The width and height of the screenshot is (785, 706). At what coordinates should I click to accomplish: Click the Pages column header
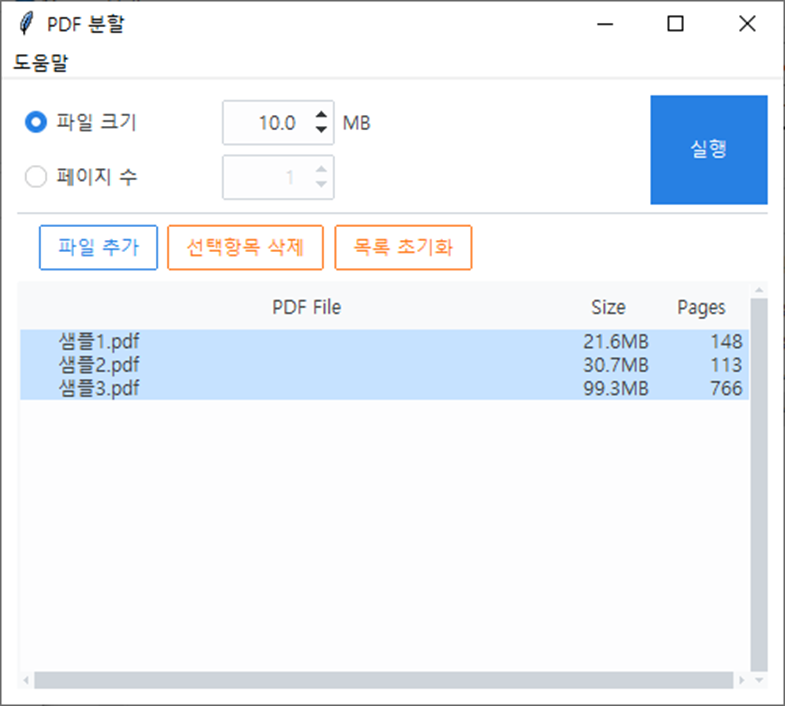tap(701, 307)
